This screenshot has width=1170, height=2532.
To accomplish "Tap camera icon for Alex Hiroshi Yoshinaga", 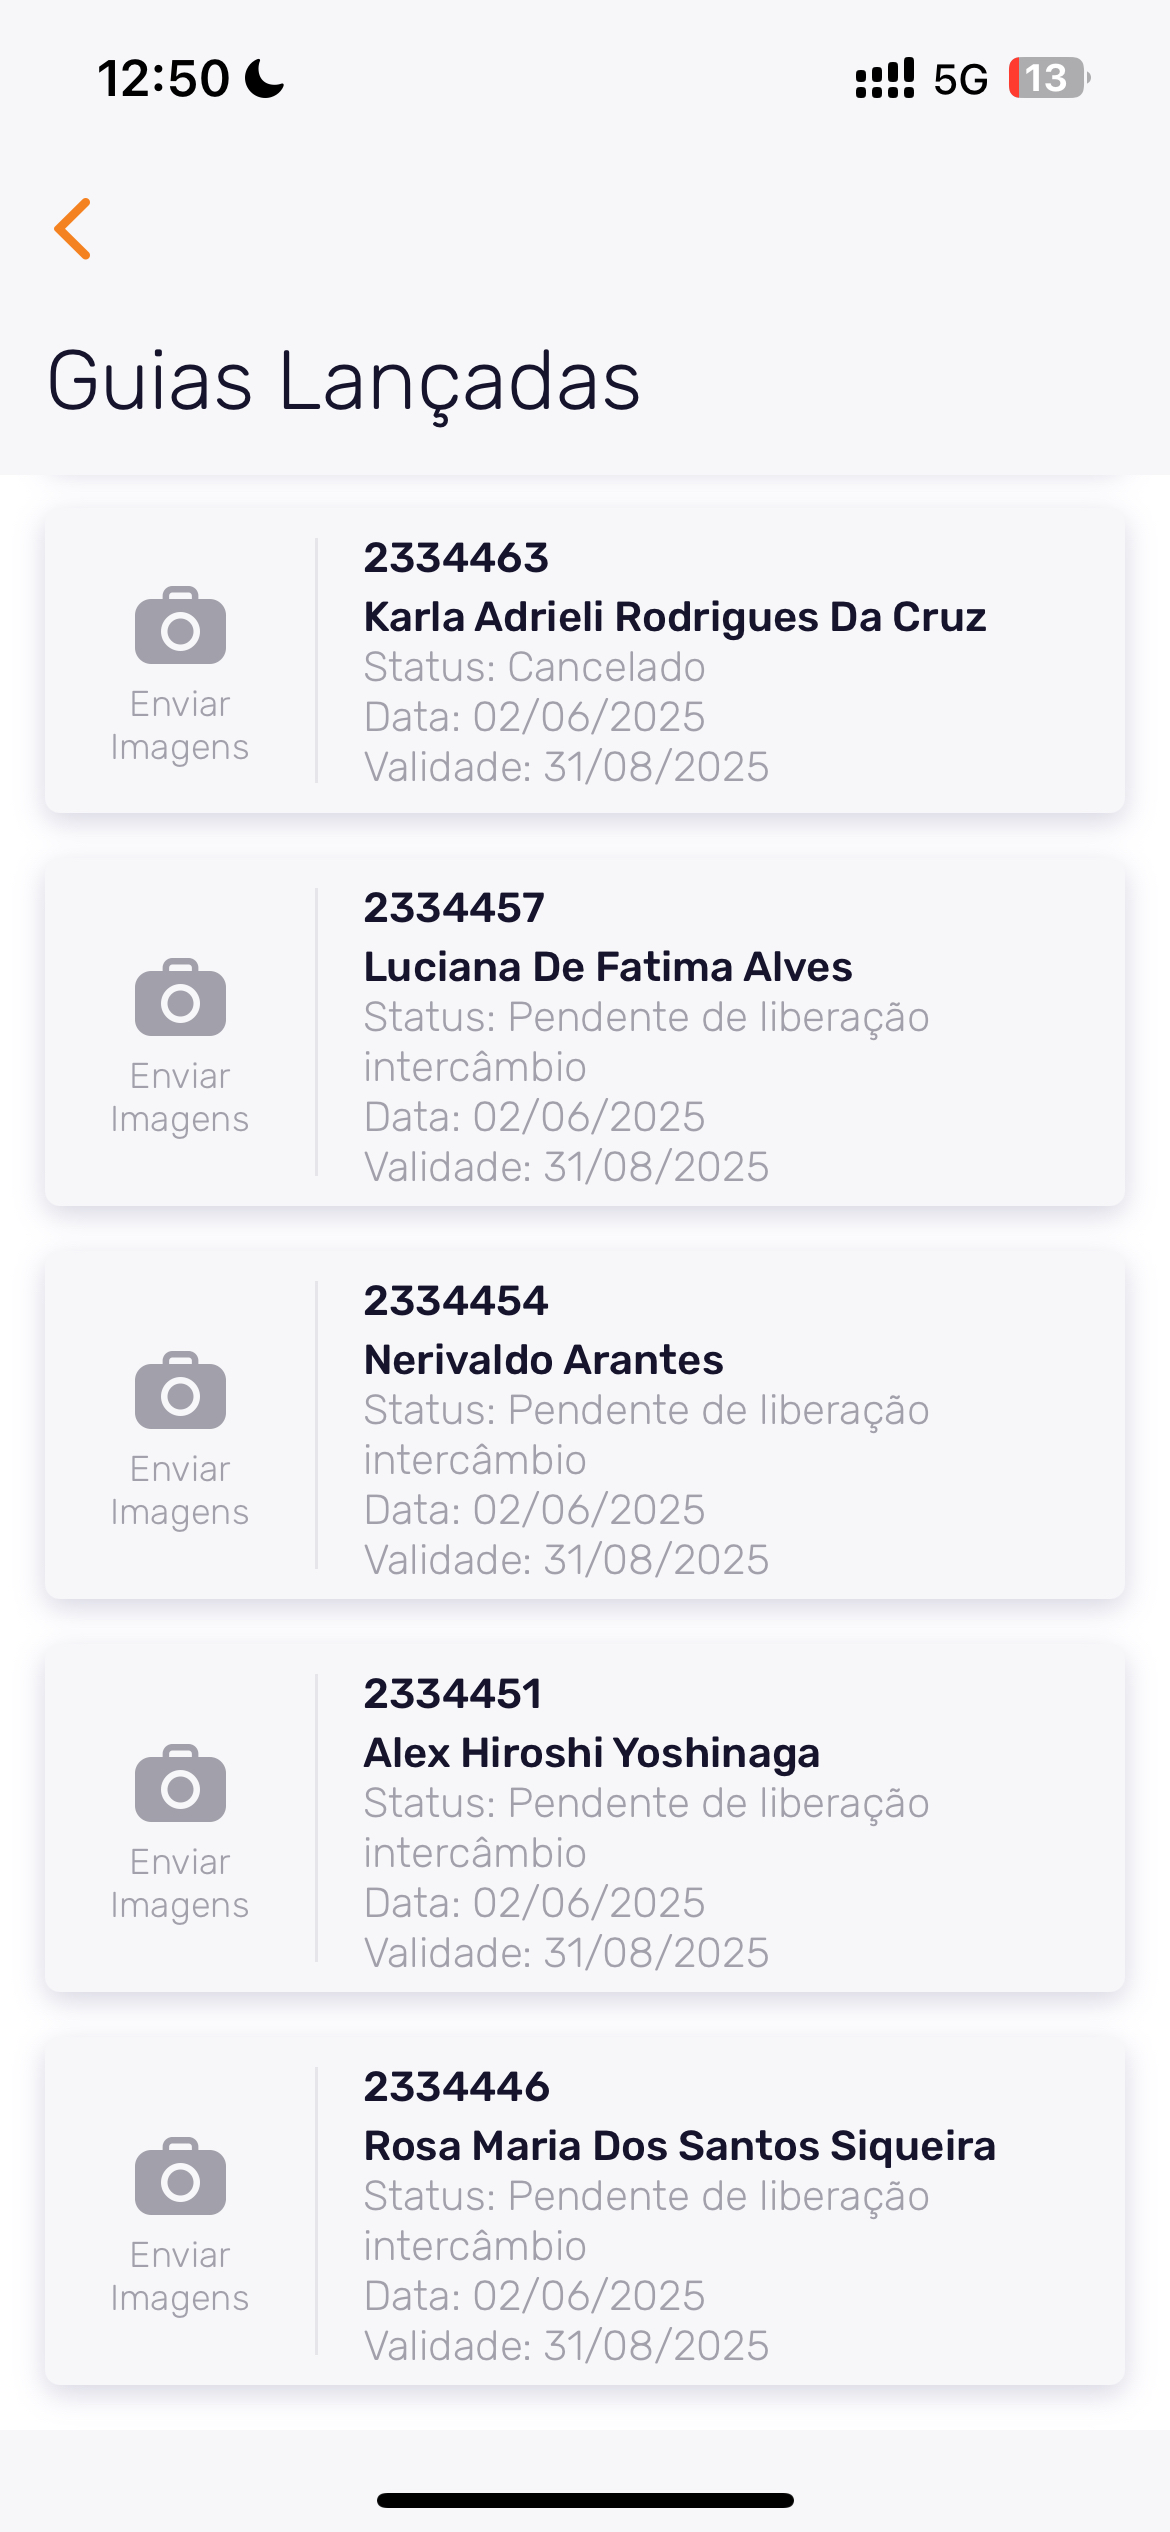I will [180, 1785].
